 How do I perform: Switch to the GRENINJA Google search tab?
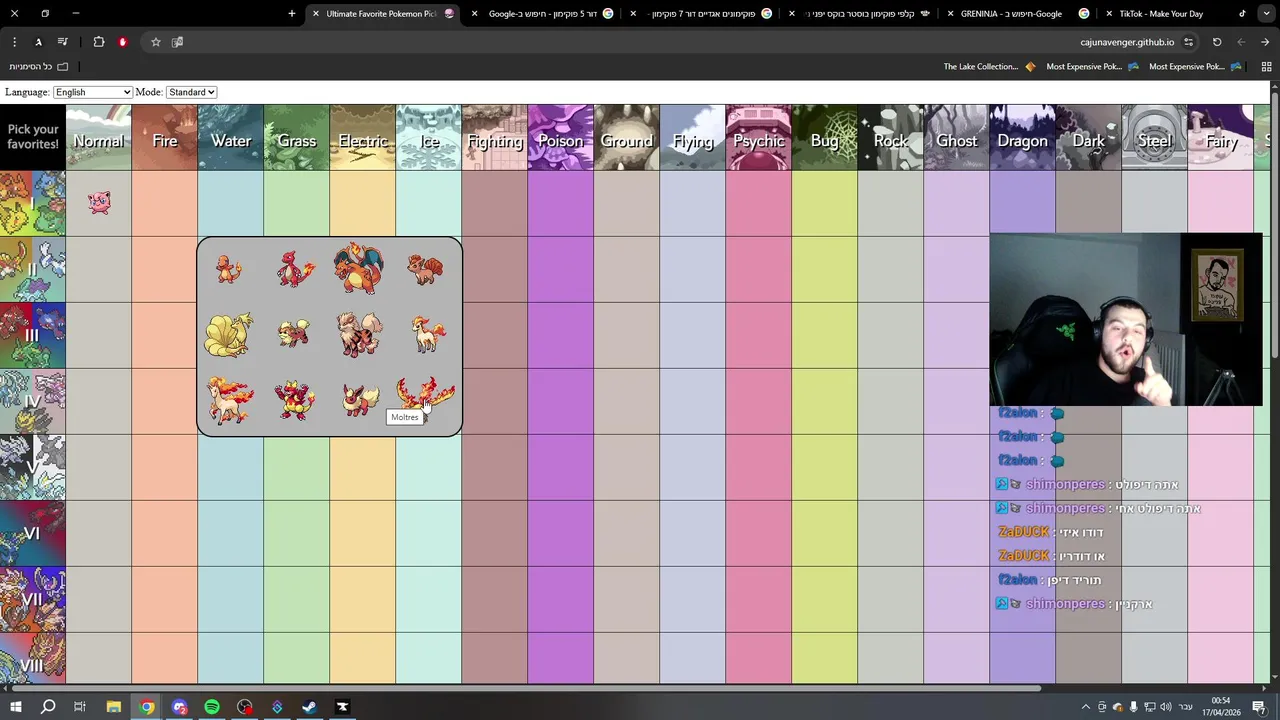1020,14
